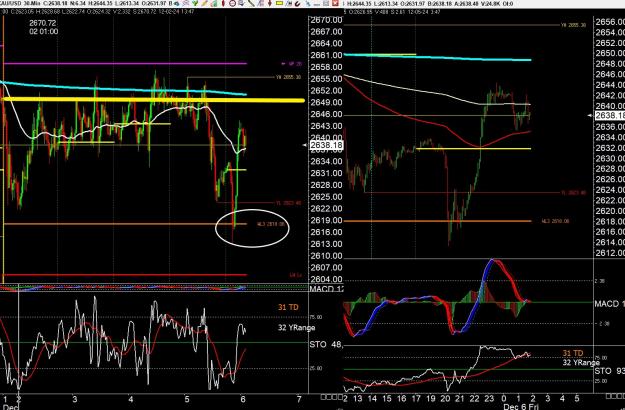The image size is (625, 410).
Task: Click the 'STO 93' label on the right chart
Action: 609,371
